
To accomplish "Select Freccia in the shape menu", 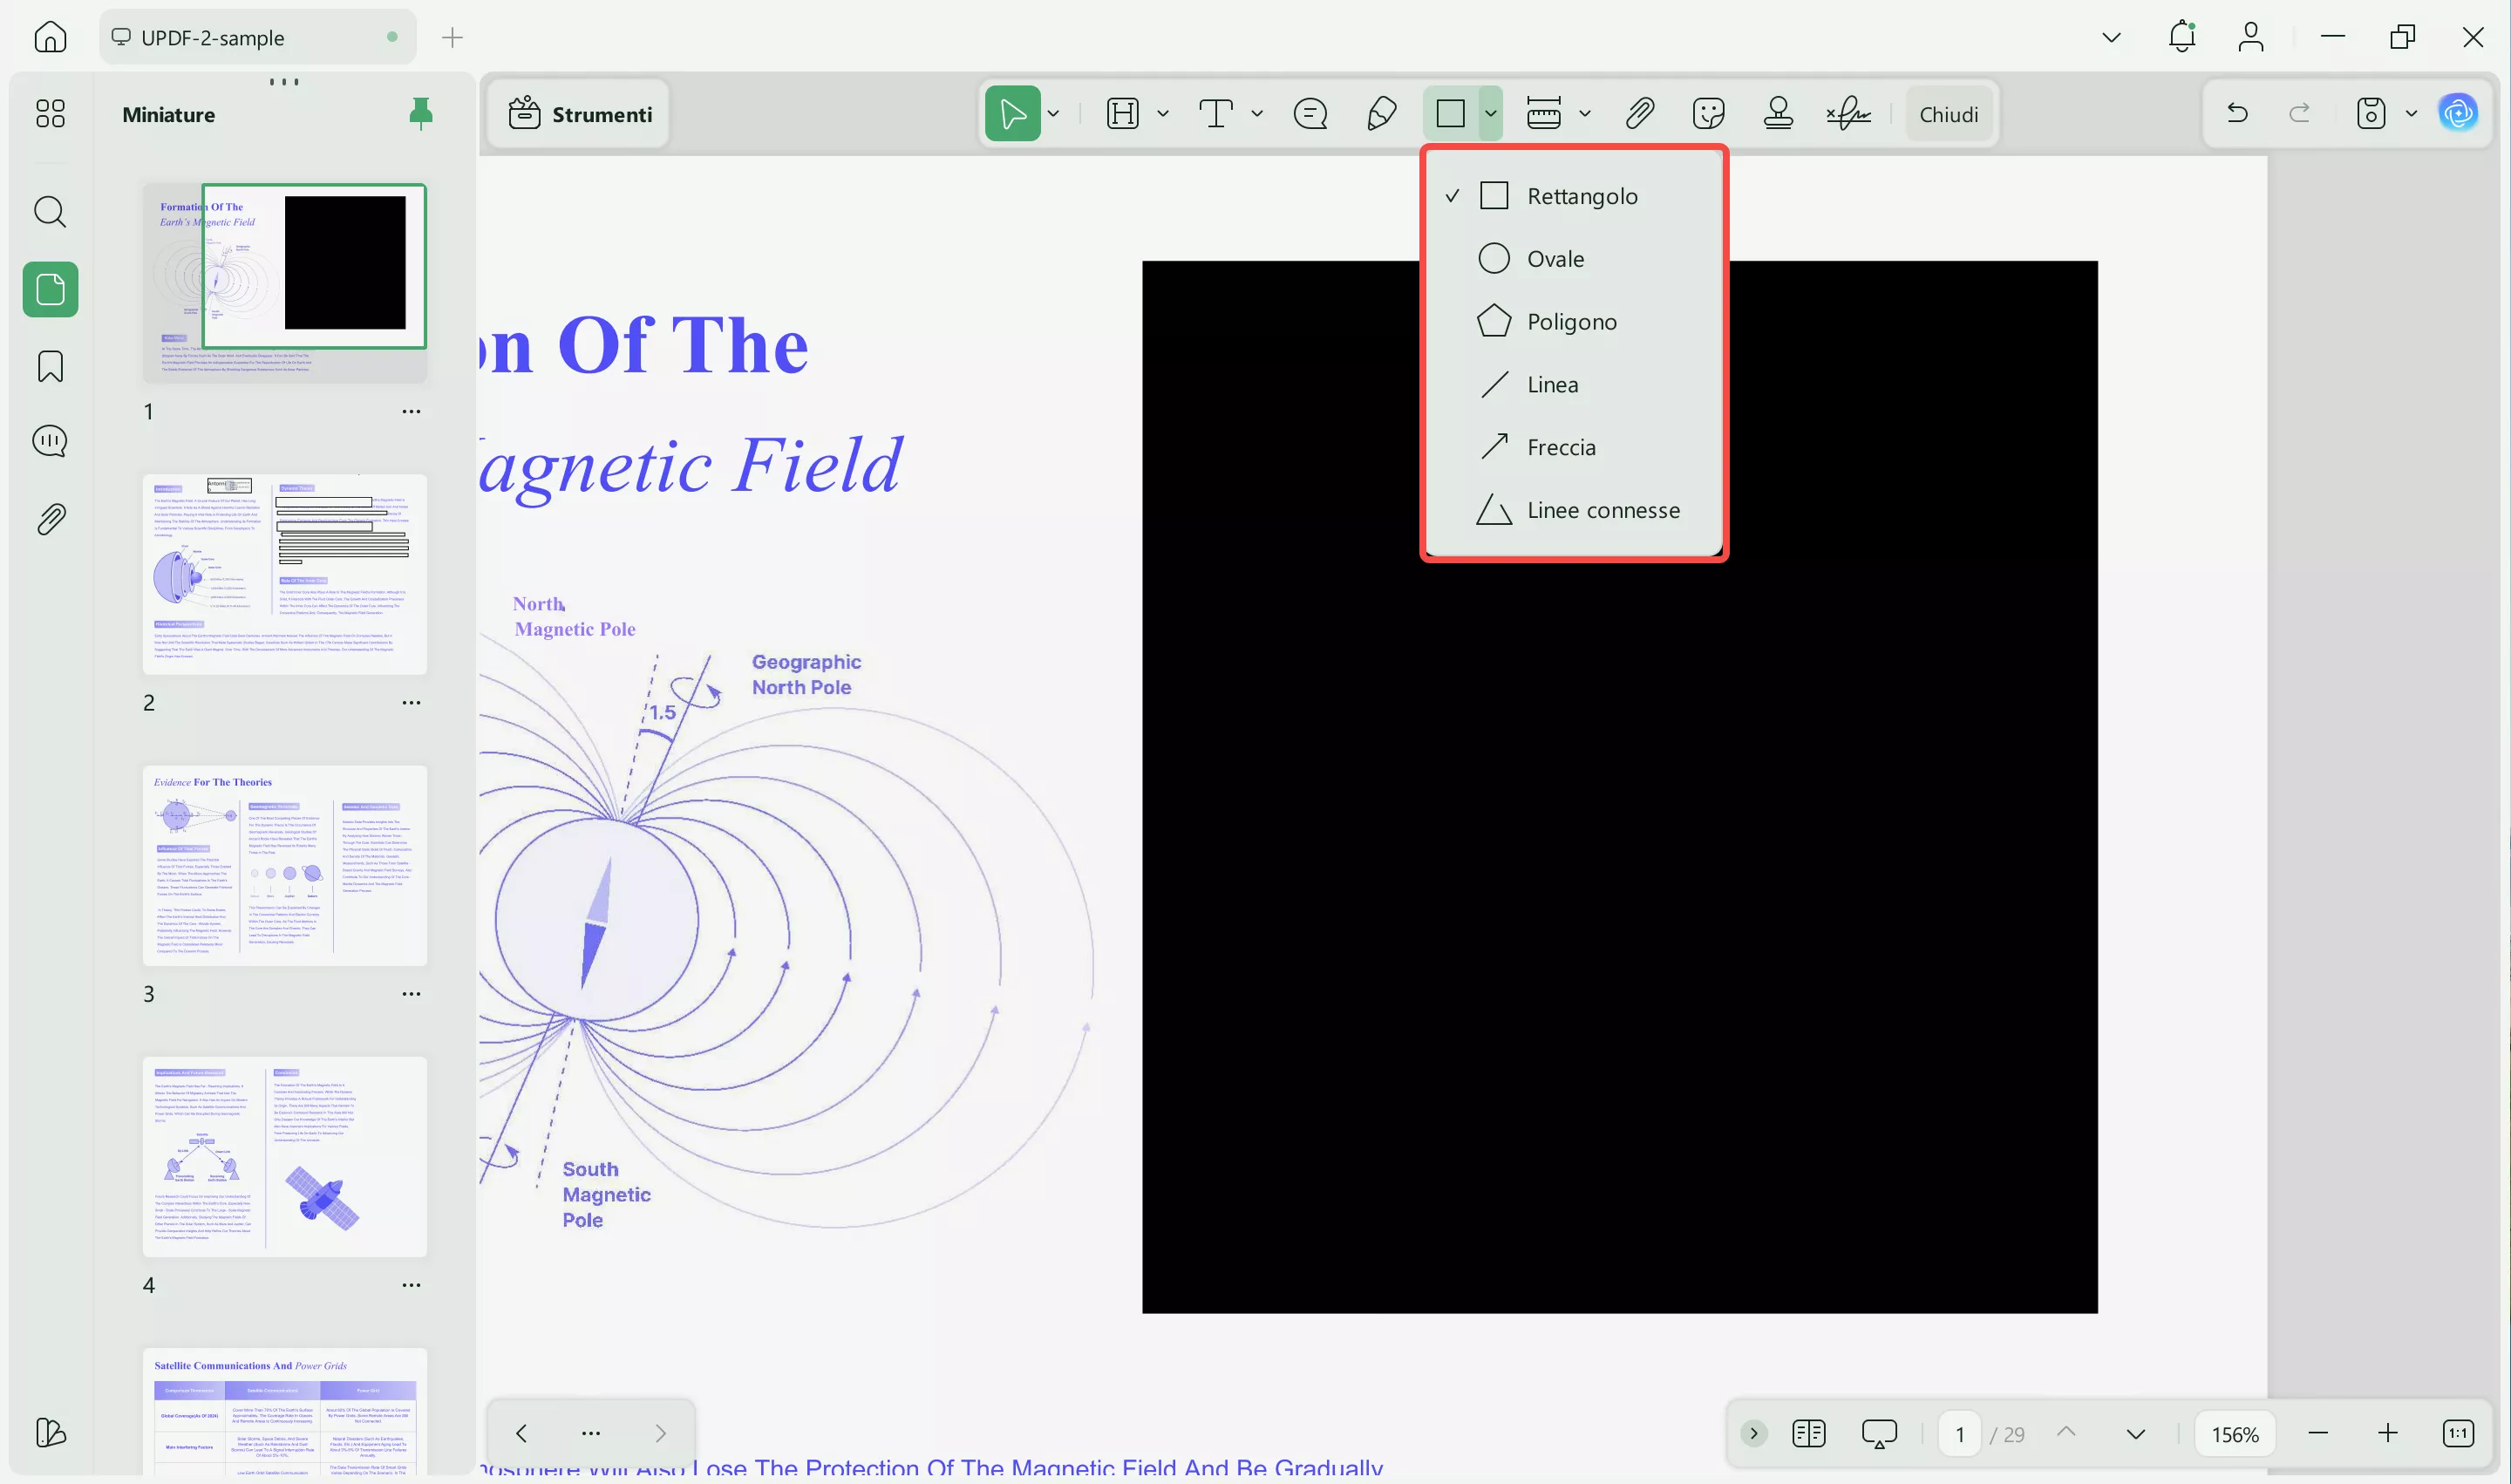I will coord(1560,447).
